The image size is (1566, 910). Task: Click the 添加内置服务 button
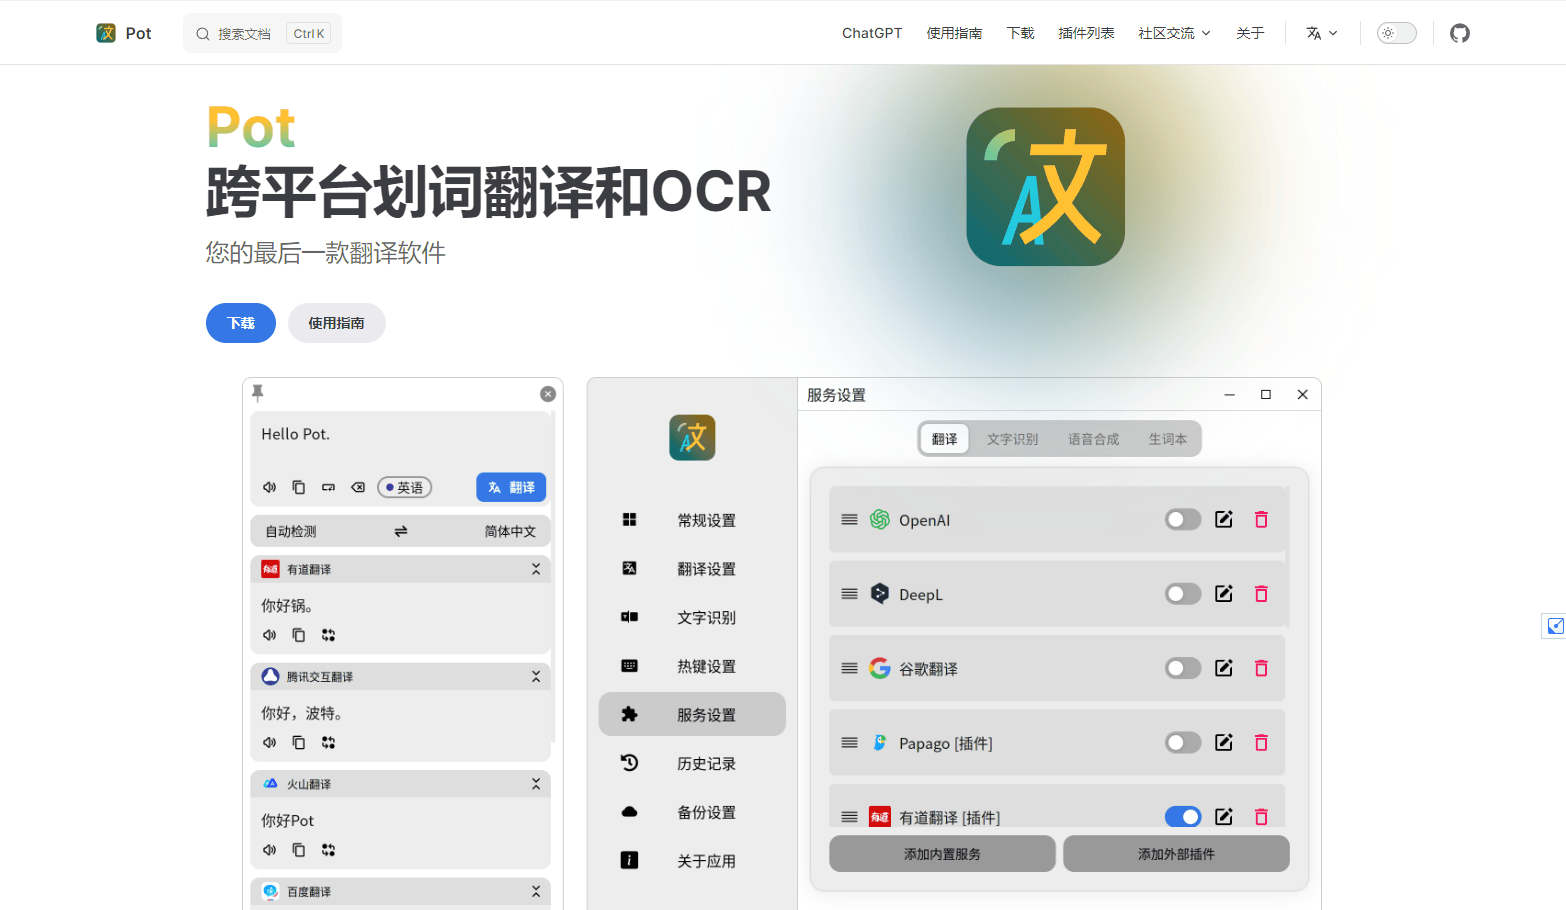(942, 854)
